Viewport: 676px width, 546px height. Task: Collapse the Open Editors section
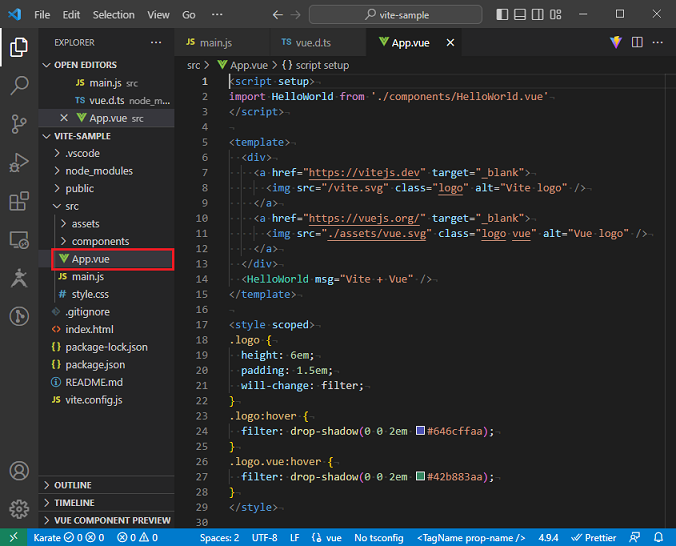pyautogui.click(x=47, y=65)
